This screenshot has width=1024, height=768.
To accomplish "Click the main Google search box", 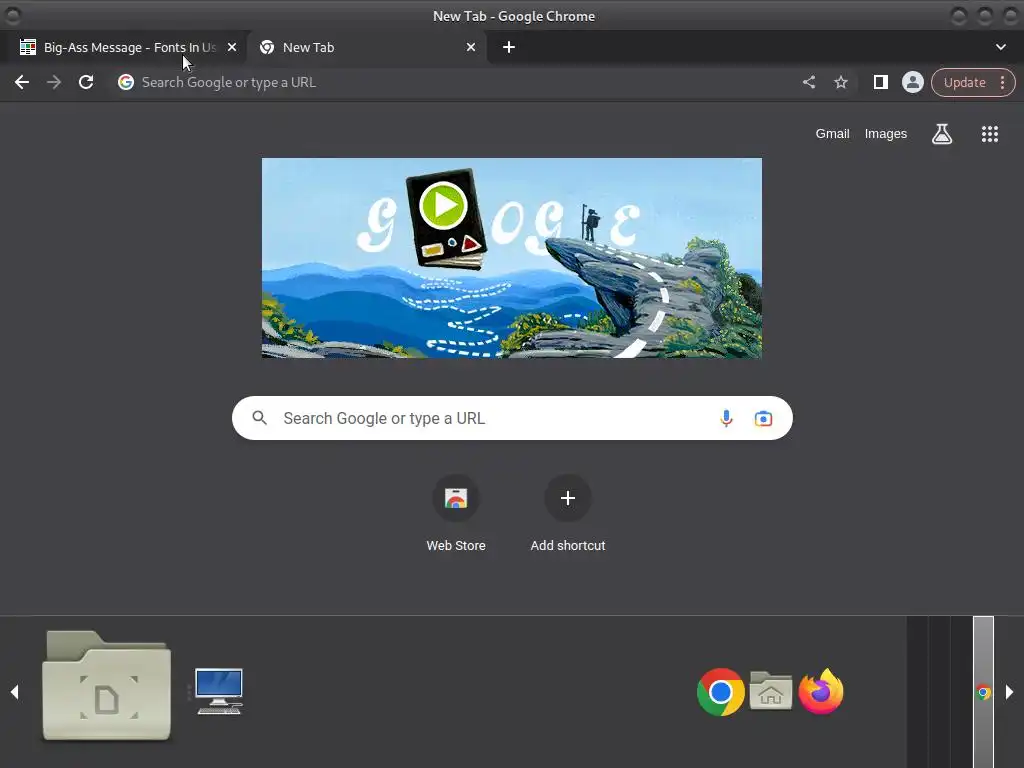I will pos(512,418).
